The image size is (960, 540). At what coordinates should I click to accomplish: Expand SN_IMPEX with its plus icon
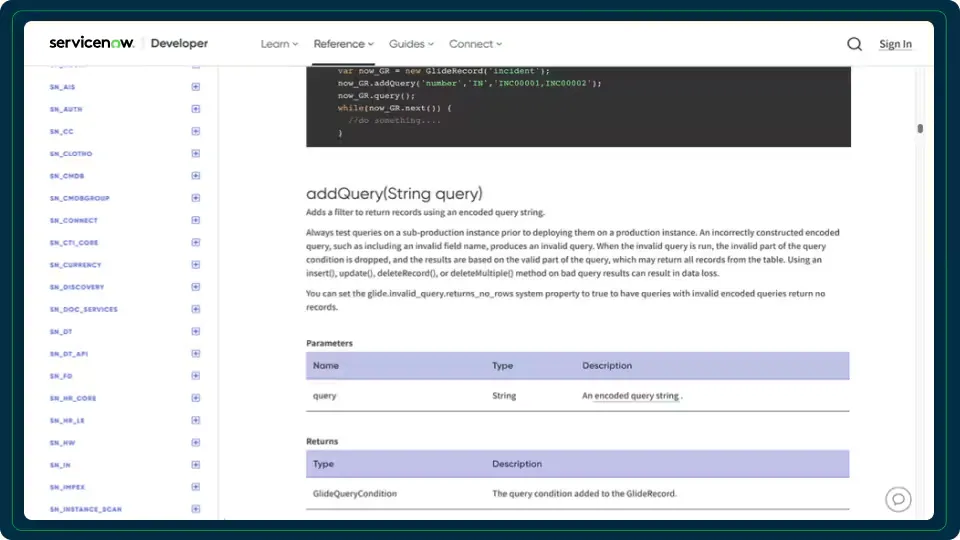coord(195,487)
